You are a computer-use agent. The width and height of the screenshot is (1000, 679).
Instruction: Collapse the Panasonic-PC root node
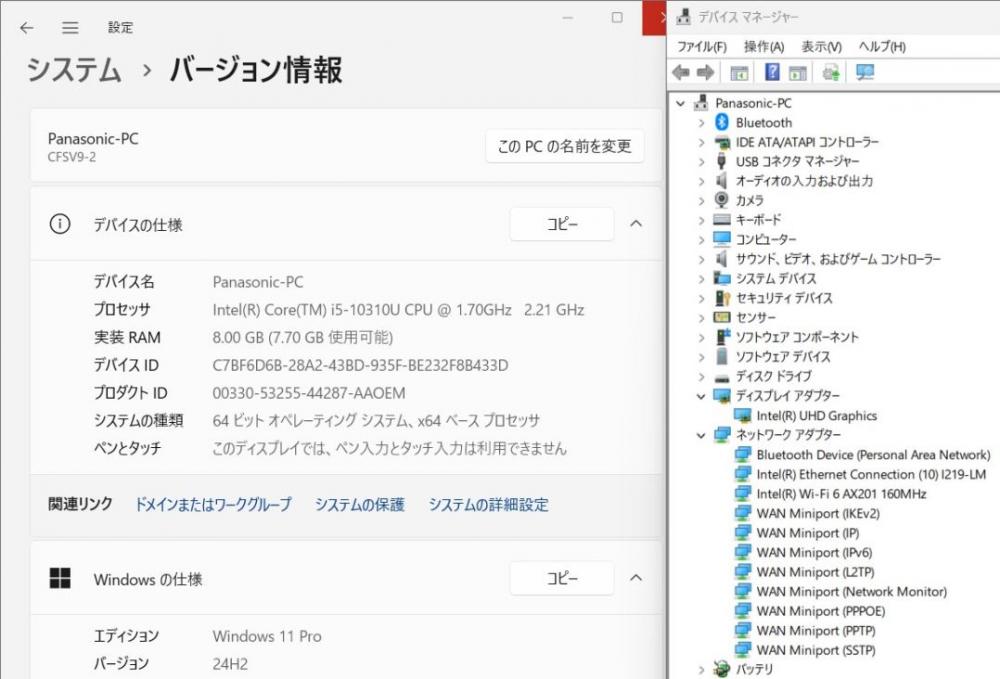(680, 103)
